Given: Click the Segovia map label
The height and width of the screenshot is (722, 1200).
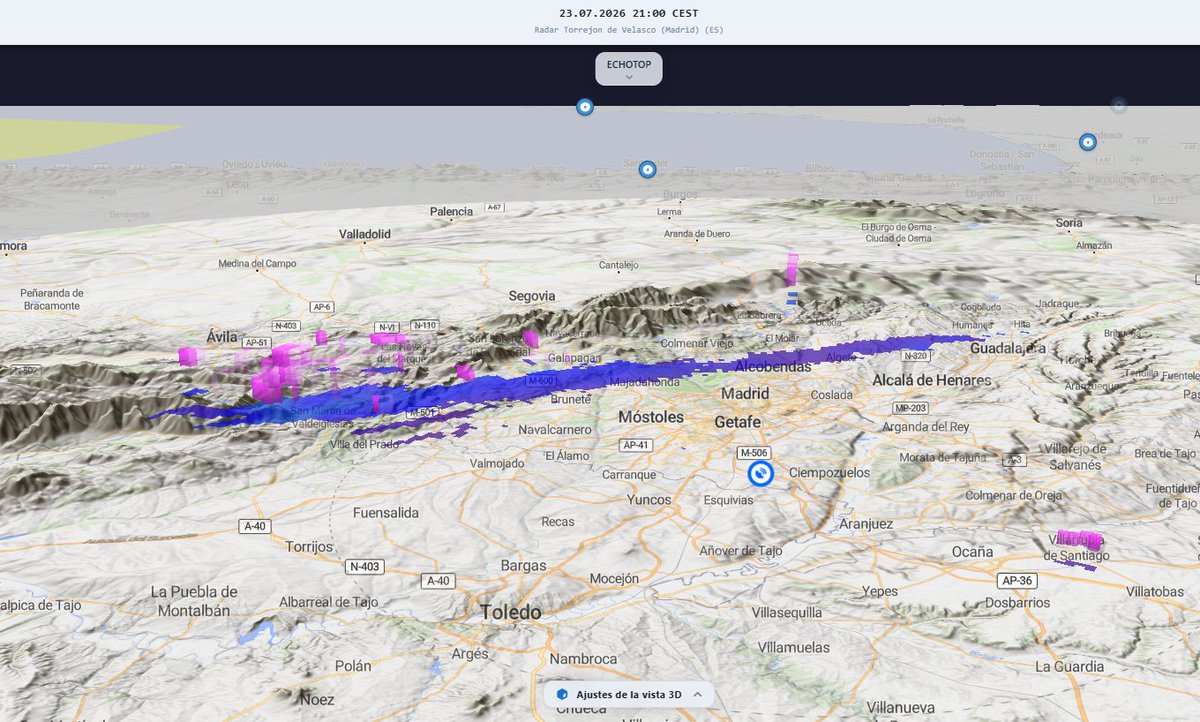Looking at the screenshot, I should [x=532, y=296].
